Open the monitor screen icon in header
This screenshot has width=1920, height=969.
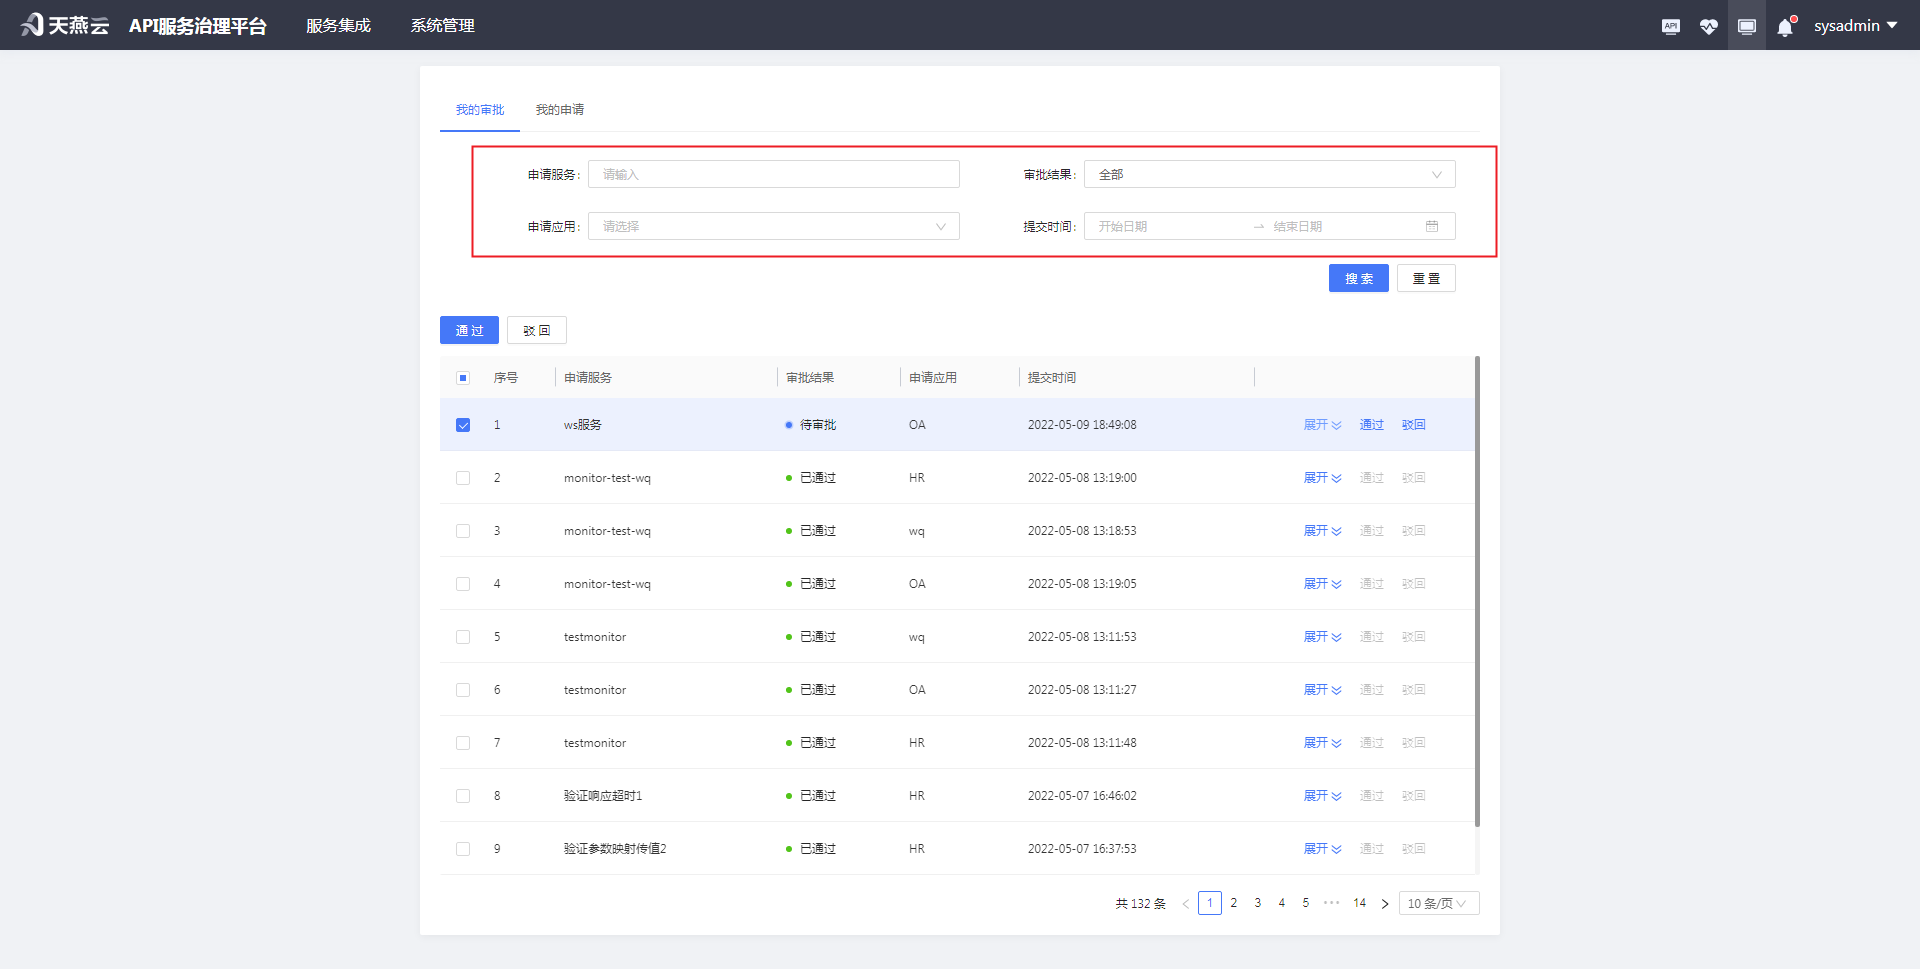pos(1746,25)
